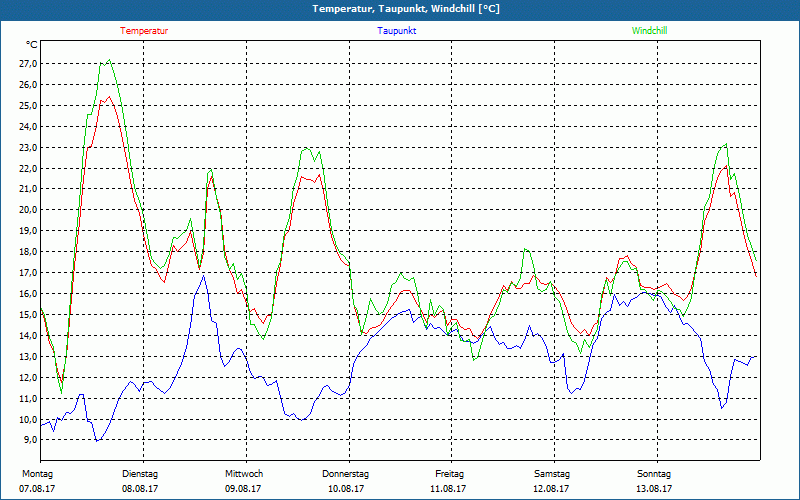Click the 12,0 y-axis value
Viewport: 800px width, 500px height.
click(29, 377)
